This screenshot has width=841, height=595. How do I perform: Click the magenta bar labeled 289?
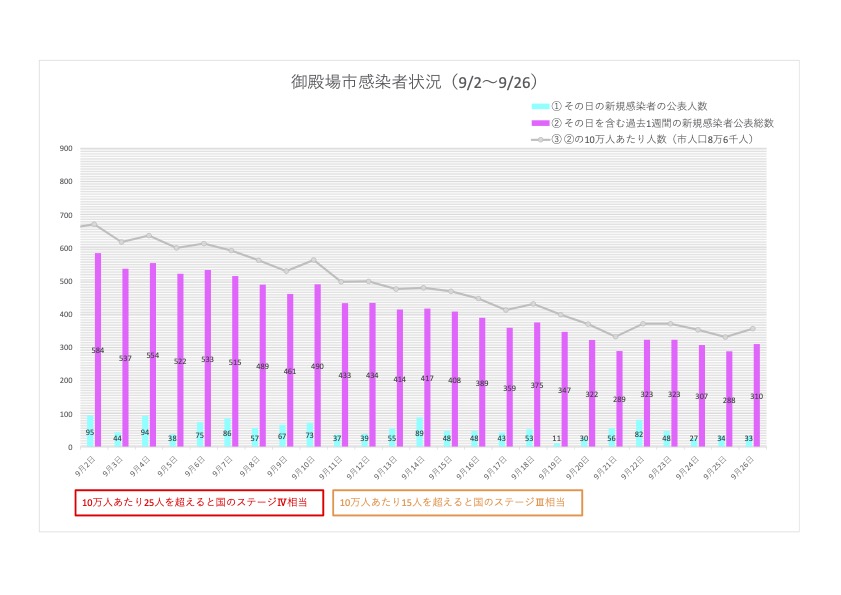point(619,399)
